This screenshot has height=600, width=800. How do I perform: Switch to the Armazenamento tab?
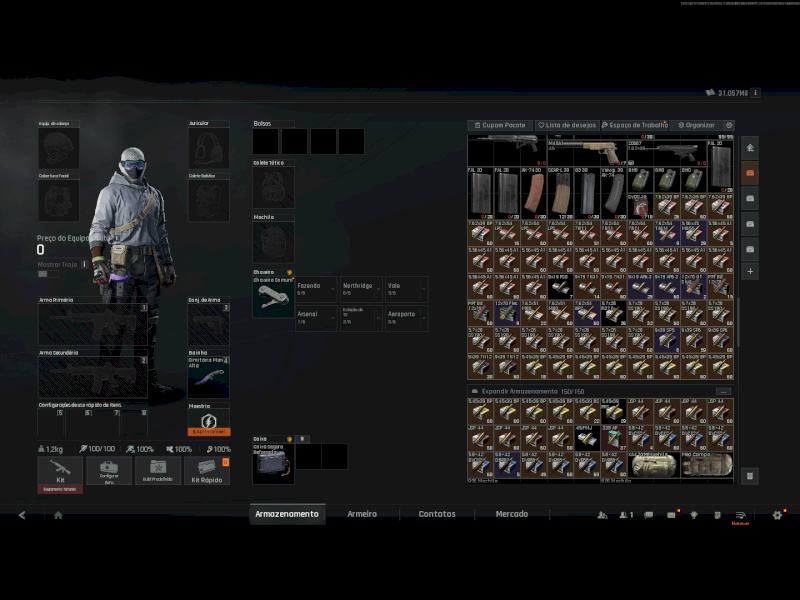[x=287, y=514]
